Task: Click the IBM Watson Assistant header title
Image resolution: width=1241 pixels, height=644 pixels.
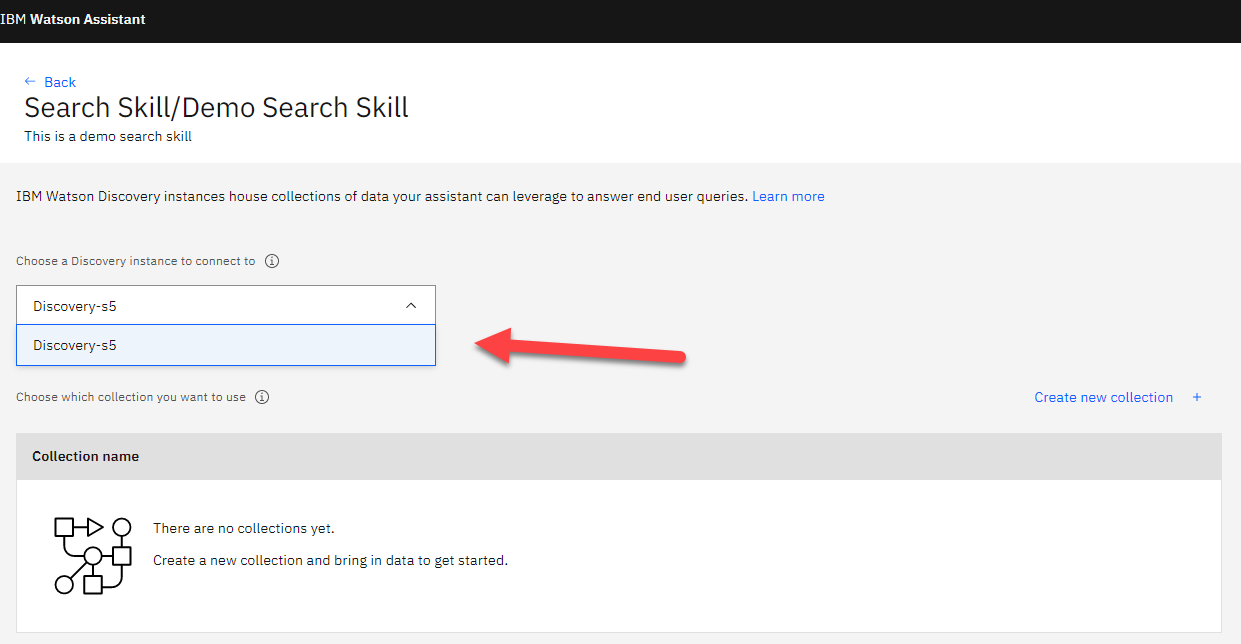Action: 73,19
